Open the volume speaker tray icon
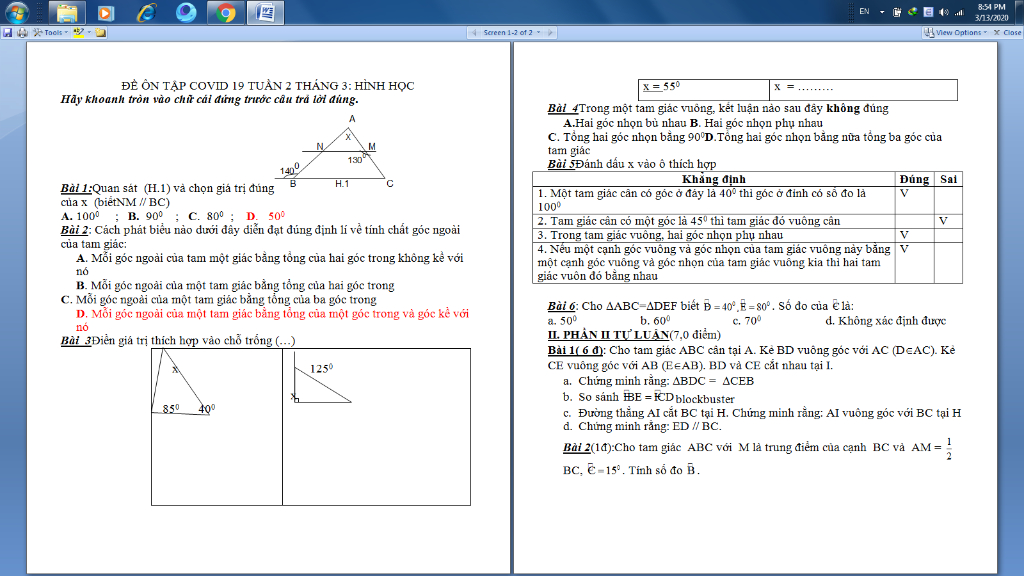This screenshot has height=576, width=1024. pos(944,12)
